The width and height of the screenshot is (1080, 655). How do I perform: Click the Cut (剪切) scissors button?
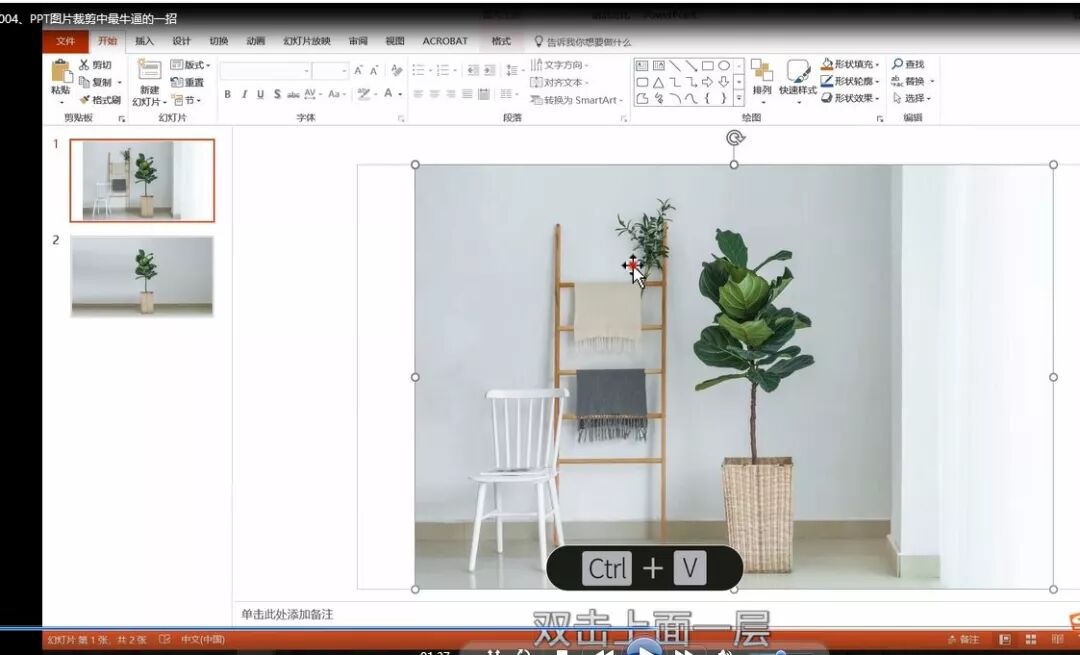(95, 65)
